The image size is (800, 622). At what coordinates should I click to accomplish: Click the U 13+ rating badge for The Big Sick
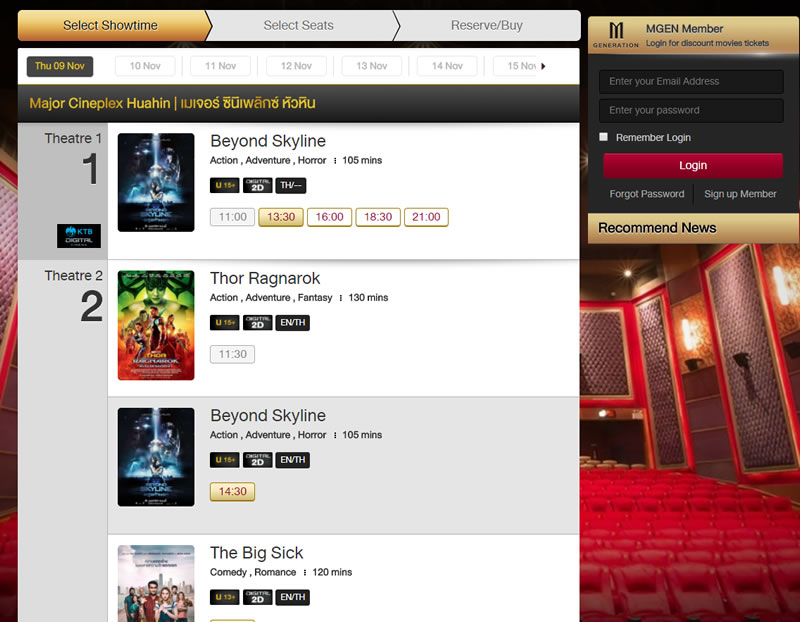tap(224, 597)
